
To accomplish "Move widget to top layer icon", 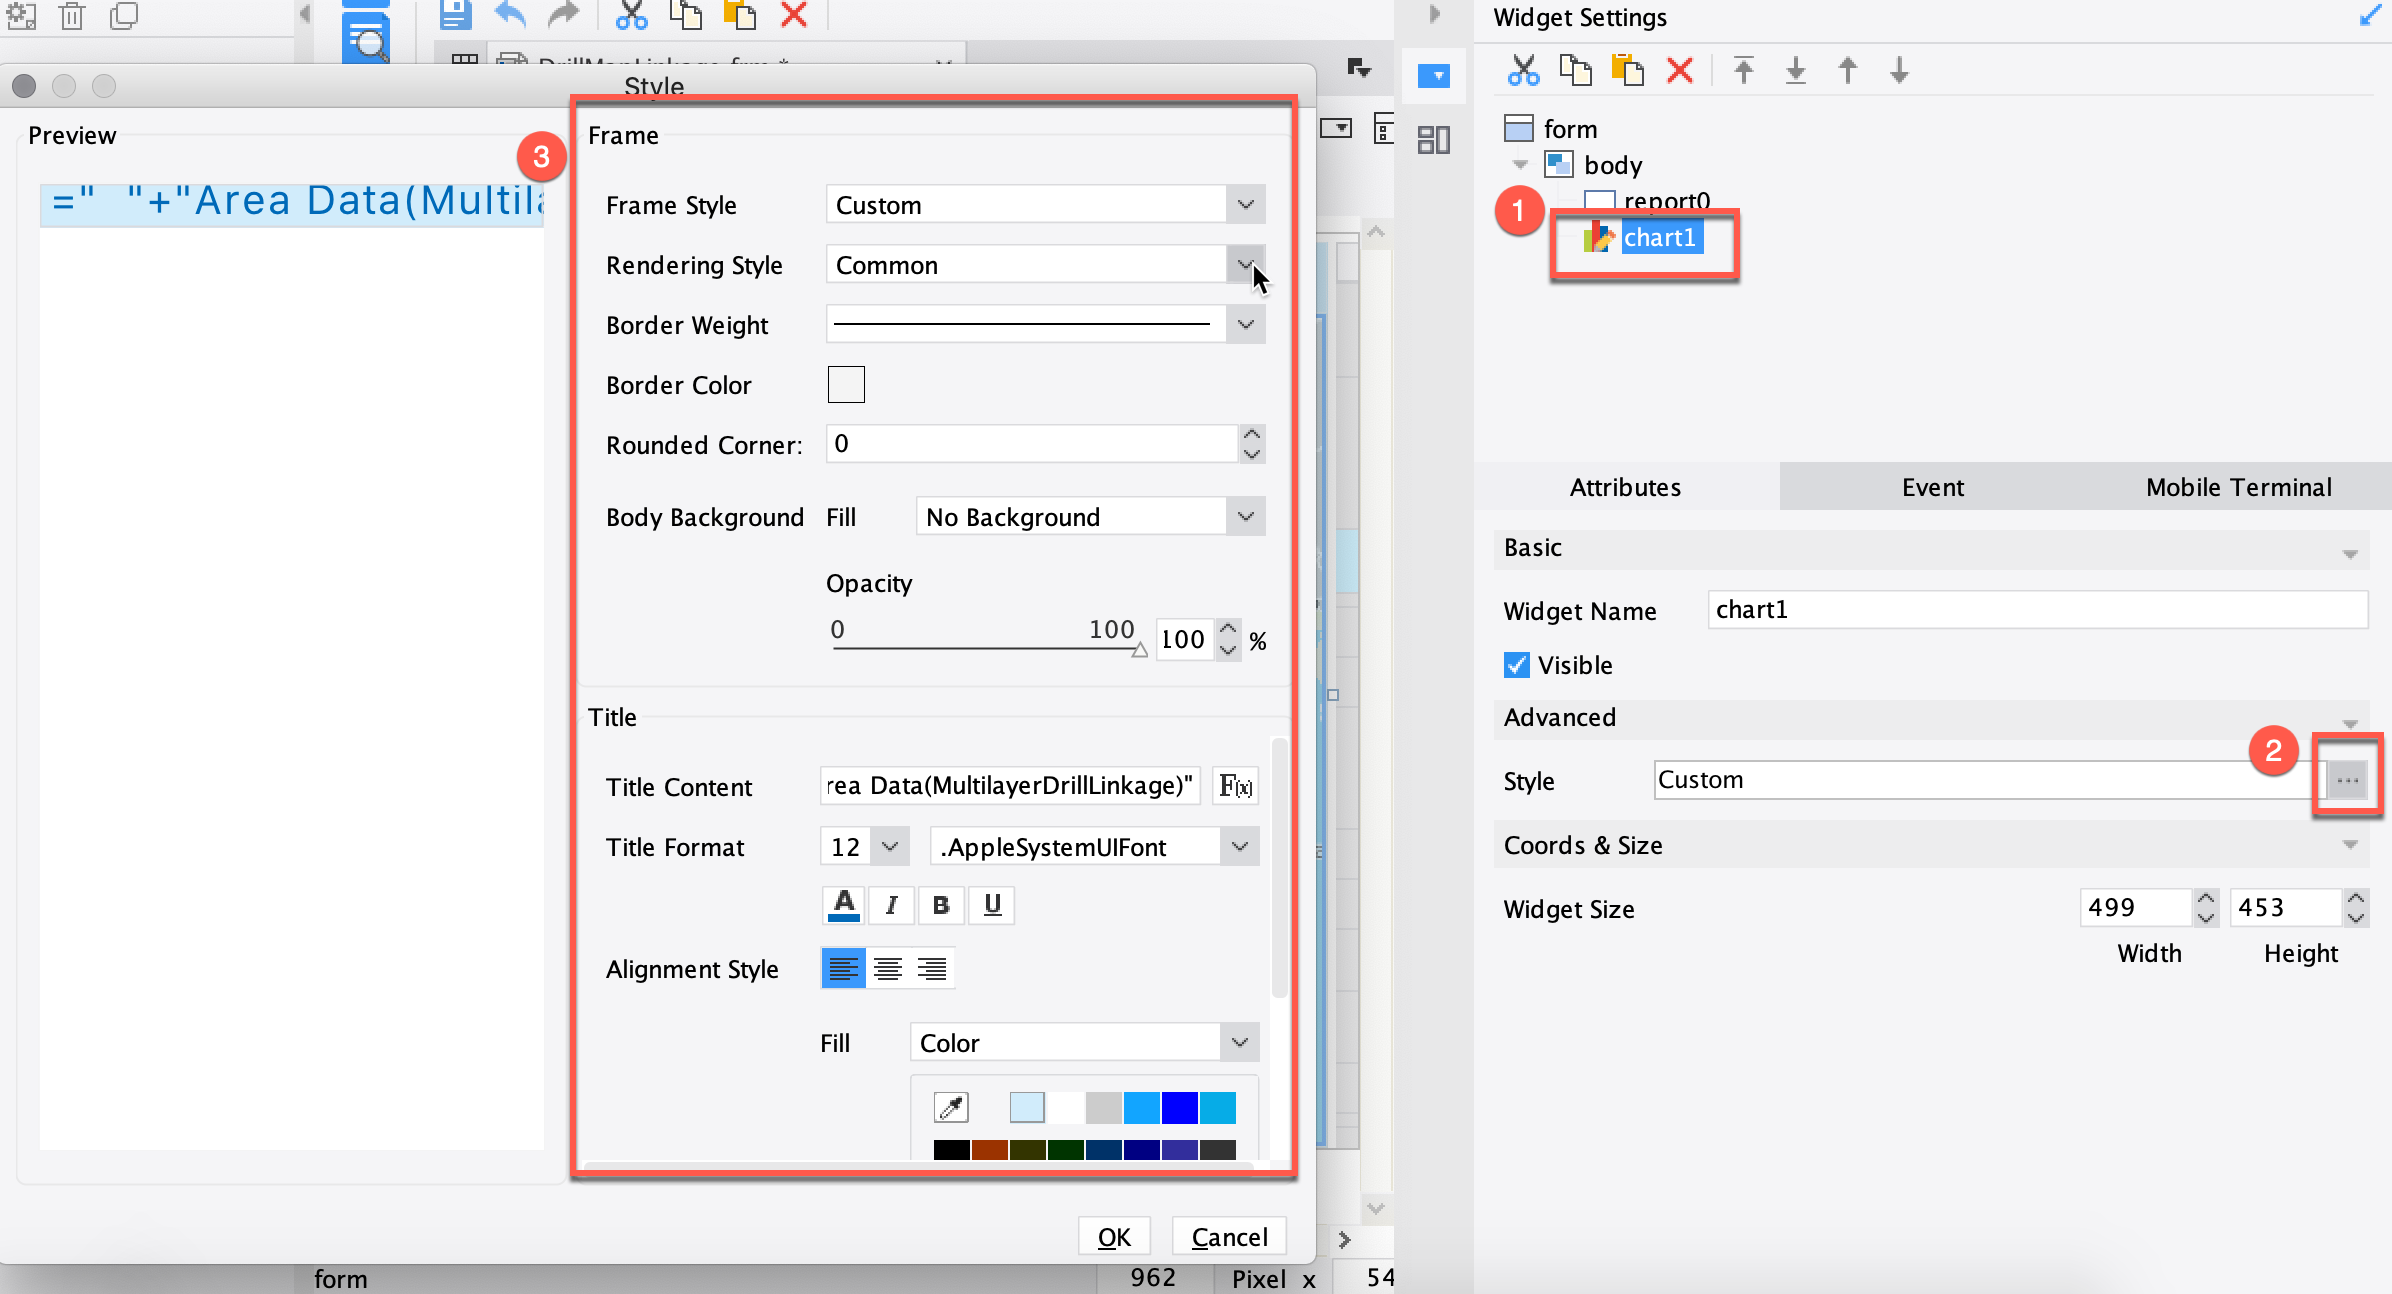I will [1744, 71].
